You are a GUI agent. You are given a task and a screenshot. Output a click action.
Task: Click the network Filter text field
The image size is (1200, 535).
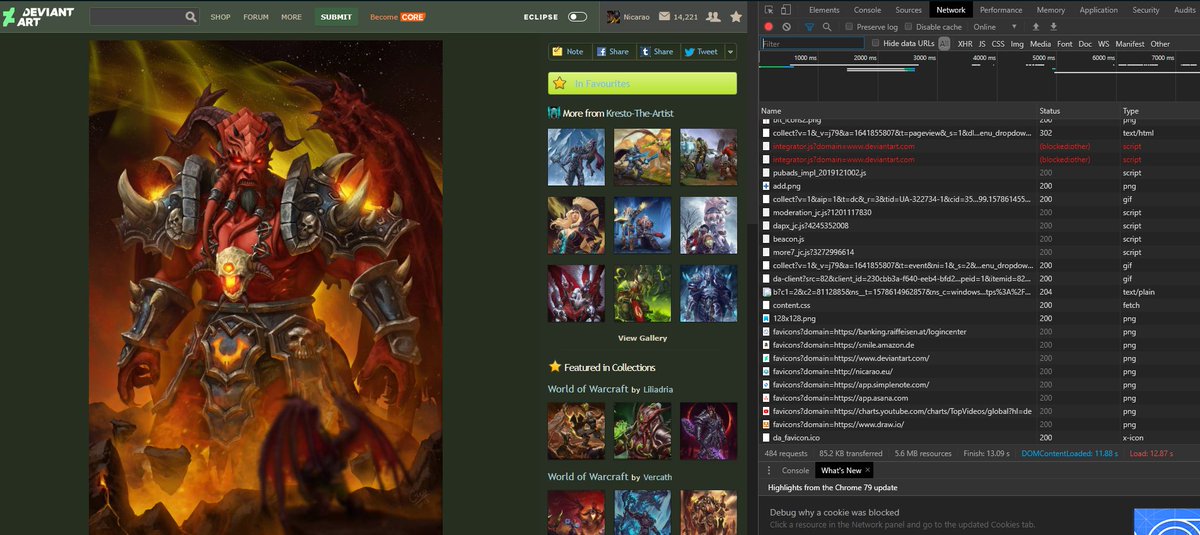[812, 44]
